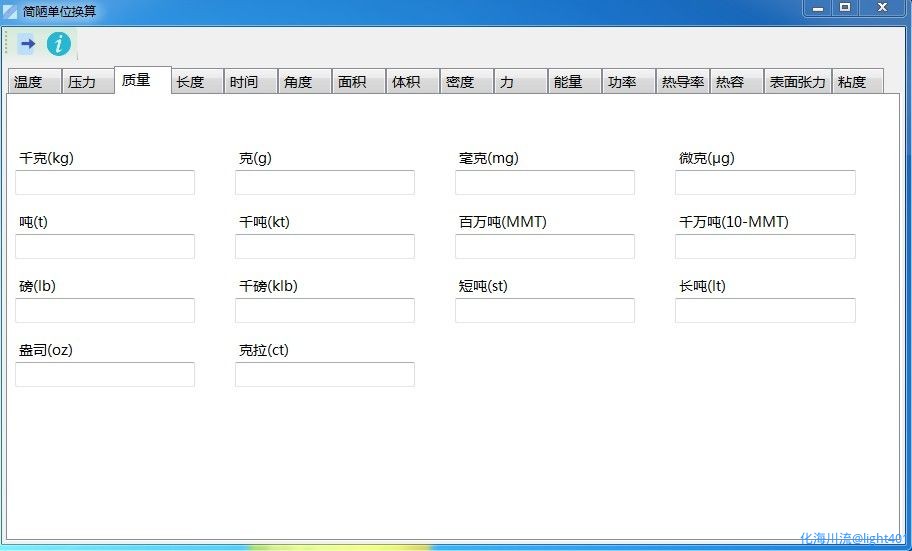The height and width of the screenshot is (551, 912).
Task: Open the 压力 tab
Action: tap(87, 82)
